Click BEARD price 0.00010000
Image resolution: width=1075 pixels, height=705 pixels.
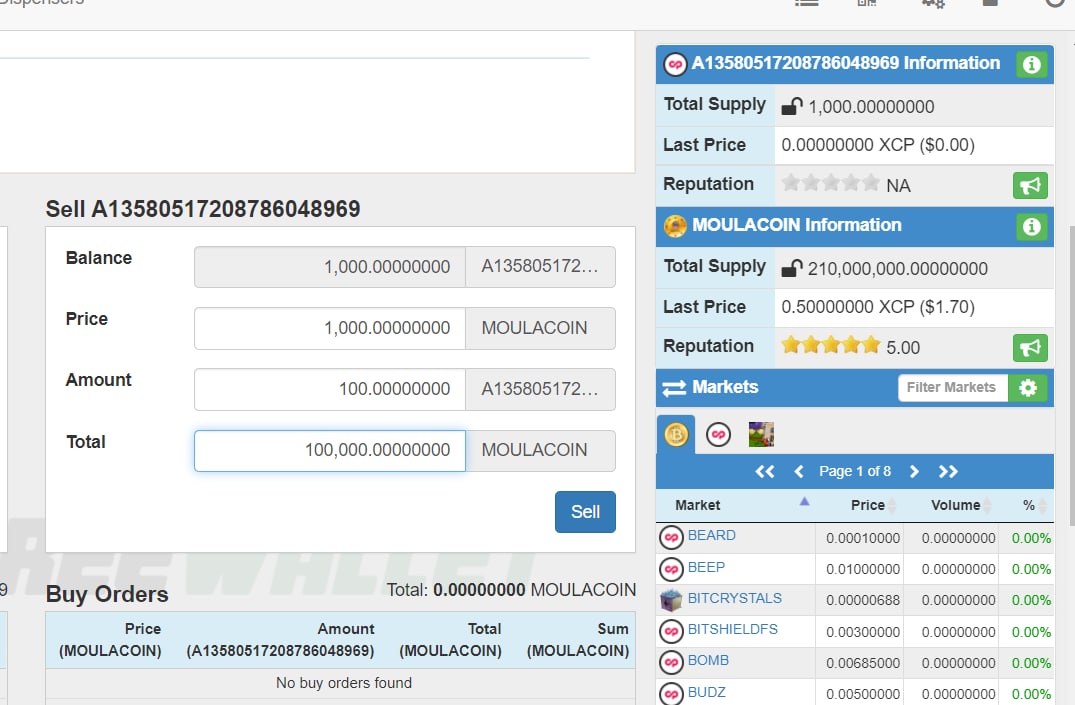click(862, 538)
